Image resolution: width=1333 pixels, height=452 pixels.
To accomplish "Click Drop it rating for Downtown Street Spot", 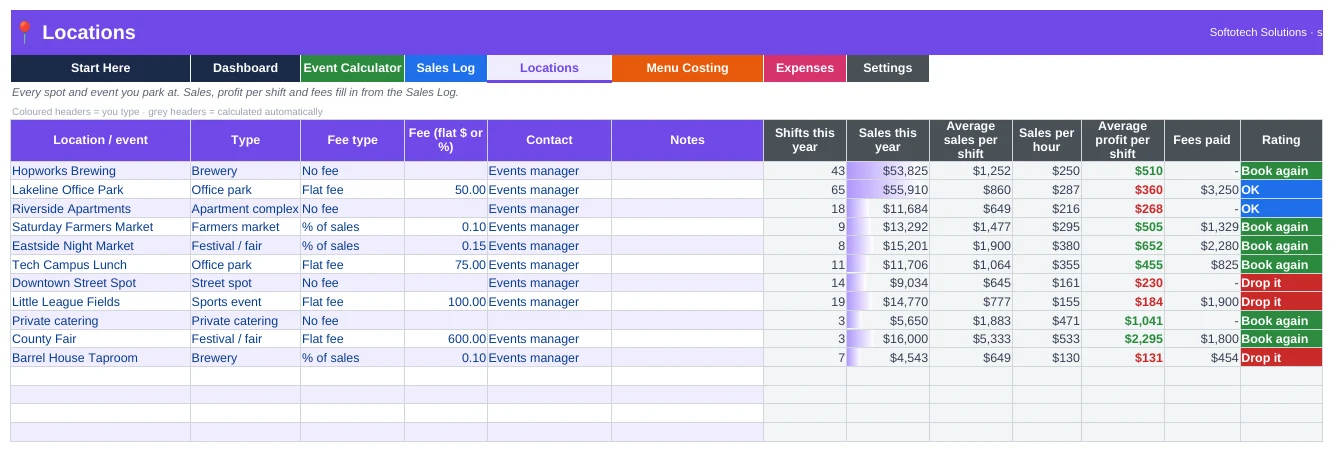I will [1281, 283].
